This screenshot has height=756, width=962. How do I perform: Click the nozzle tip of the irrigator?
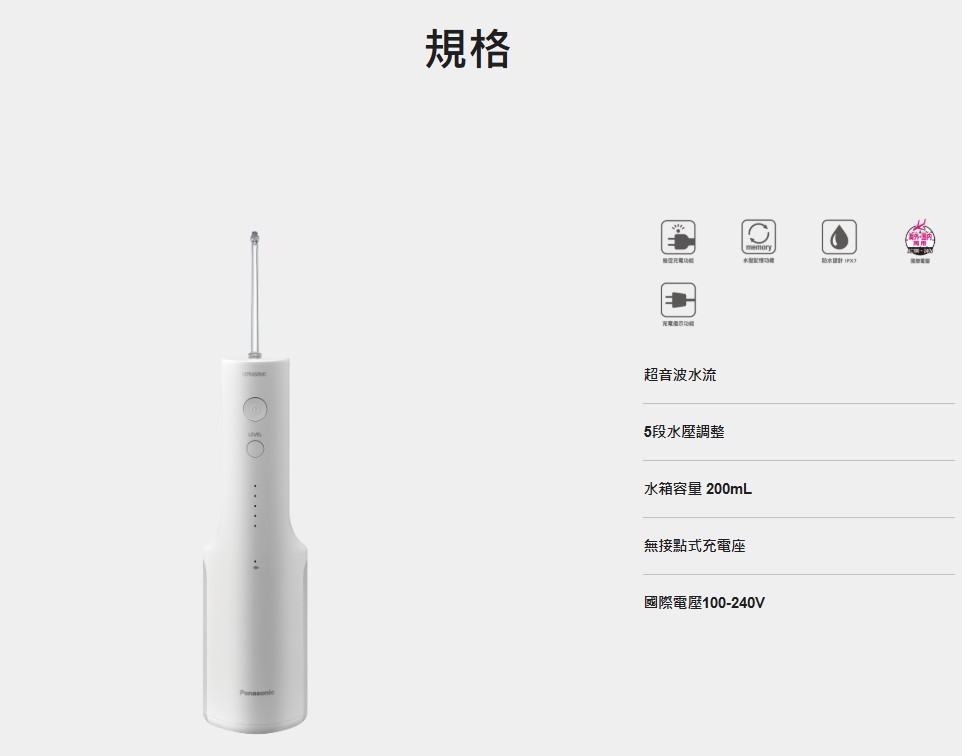tap(255, 237)
